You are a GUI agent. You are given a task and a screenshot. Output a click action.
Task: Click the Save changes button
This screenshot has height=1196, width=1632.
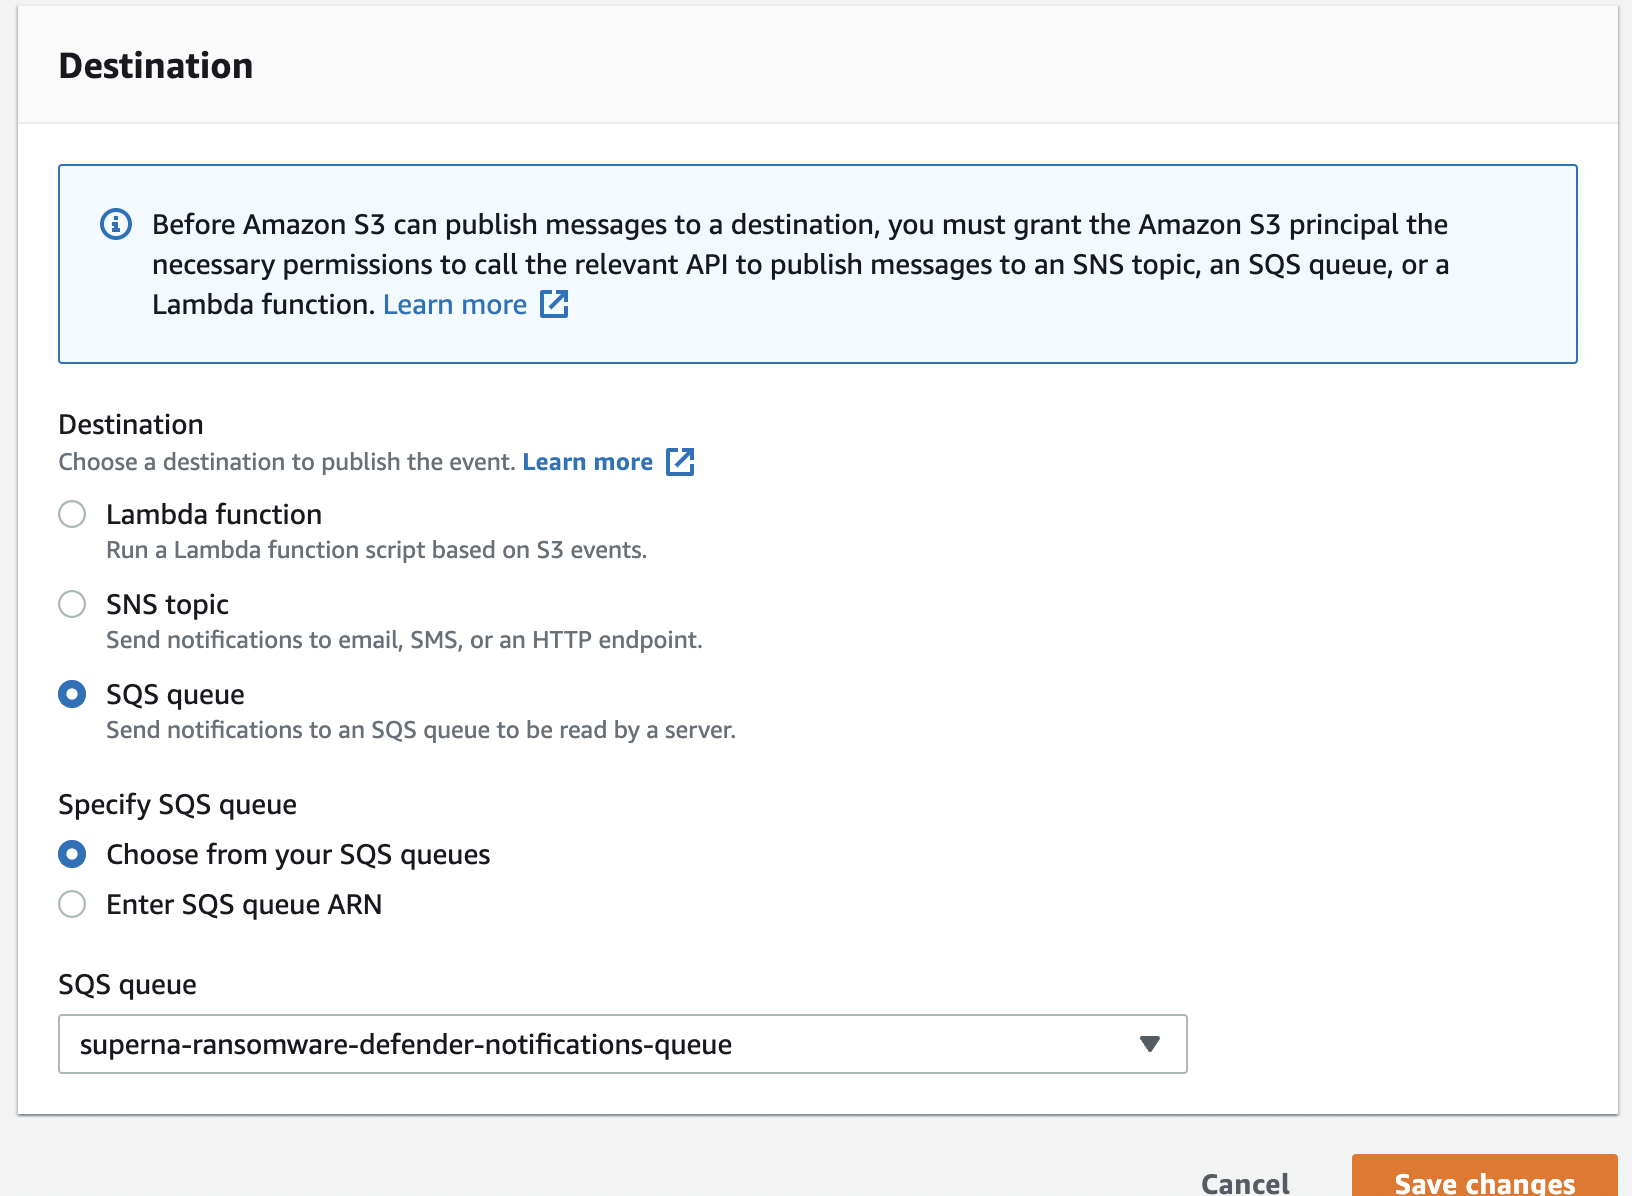pos(1484,1182)
